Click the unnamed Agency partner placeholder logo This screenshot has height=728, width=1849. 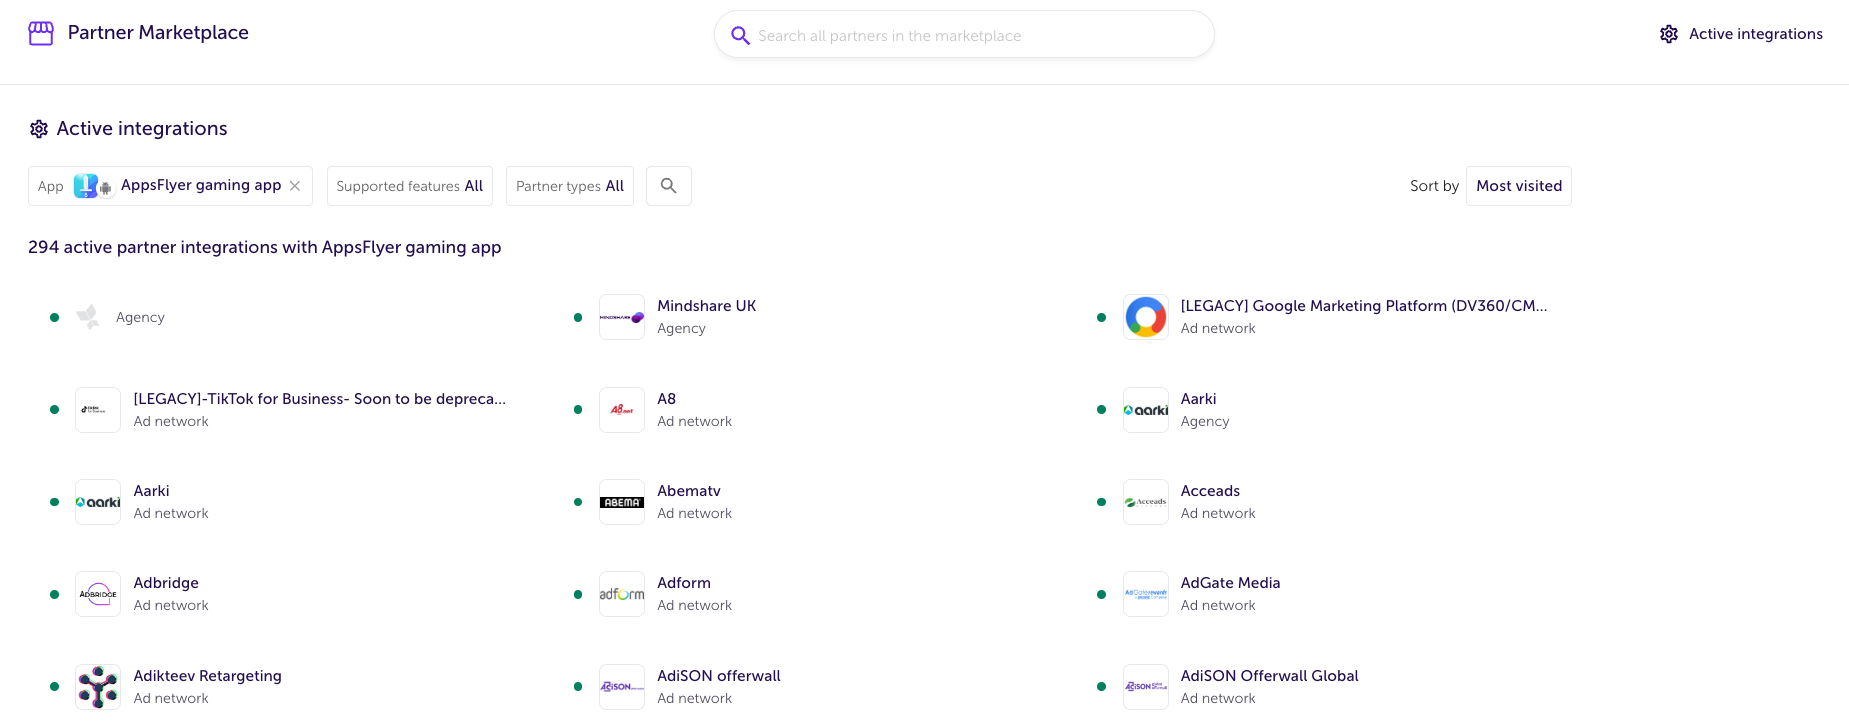coord(88,317)
